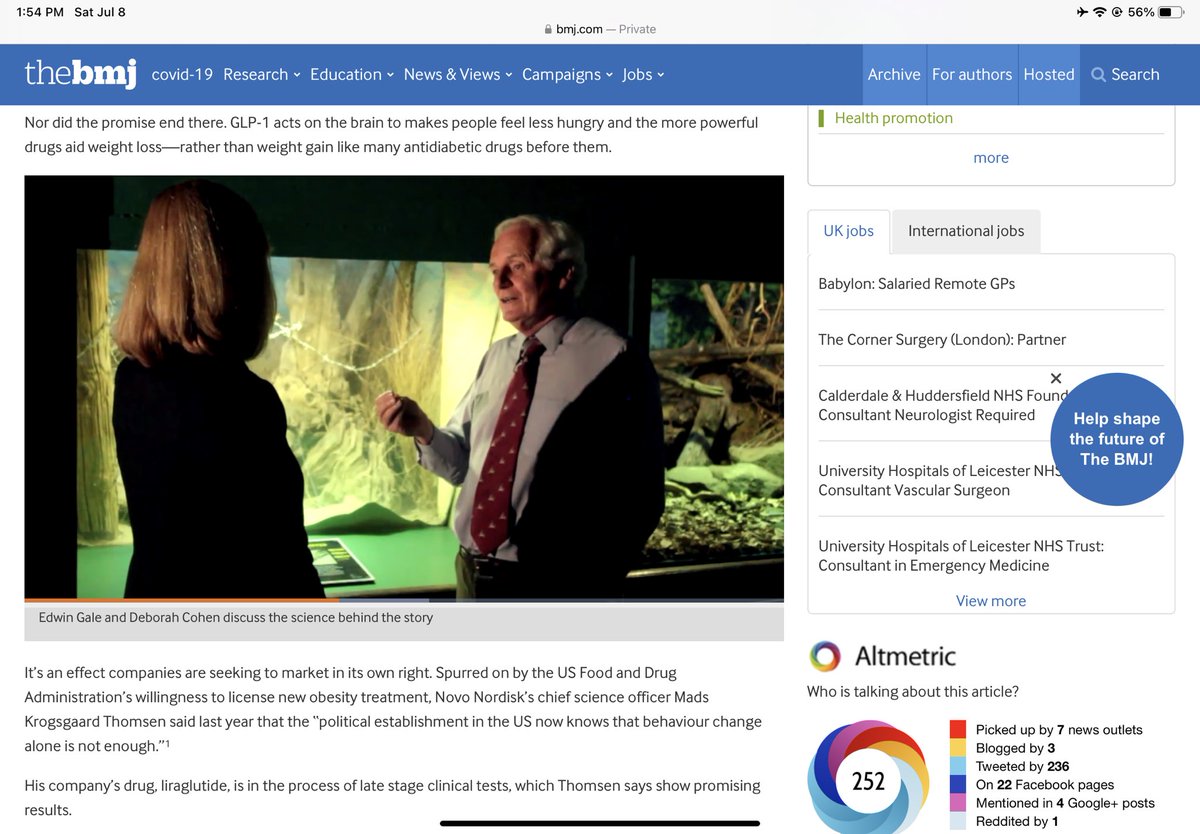
Task: Select the covid-19 menu item
Action: (181, 74)
